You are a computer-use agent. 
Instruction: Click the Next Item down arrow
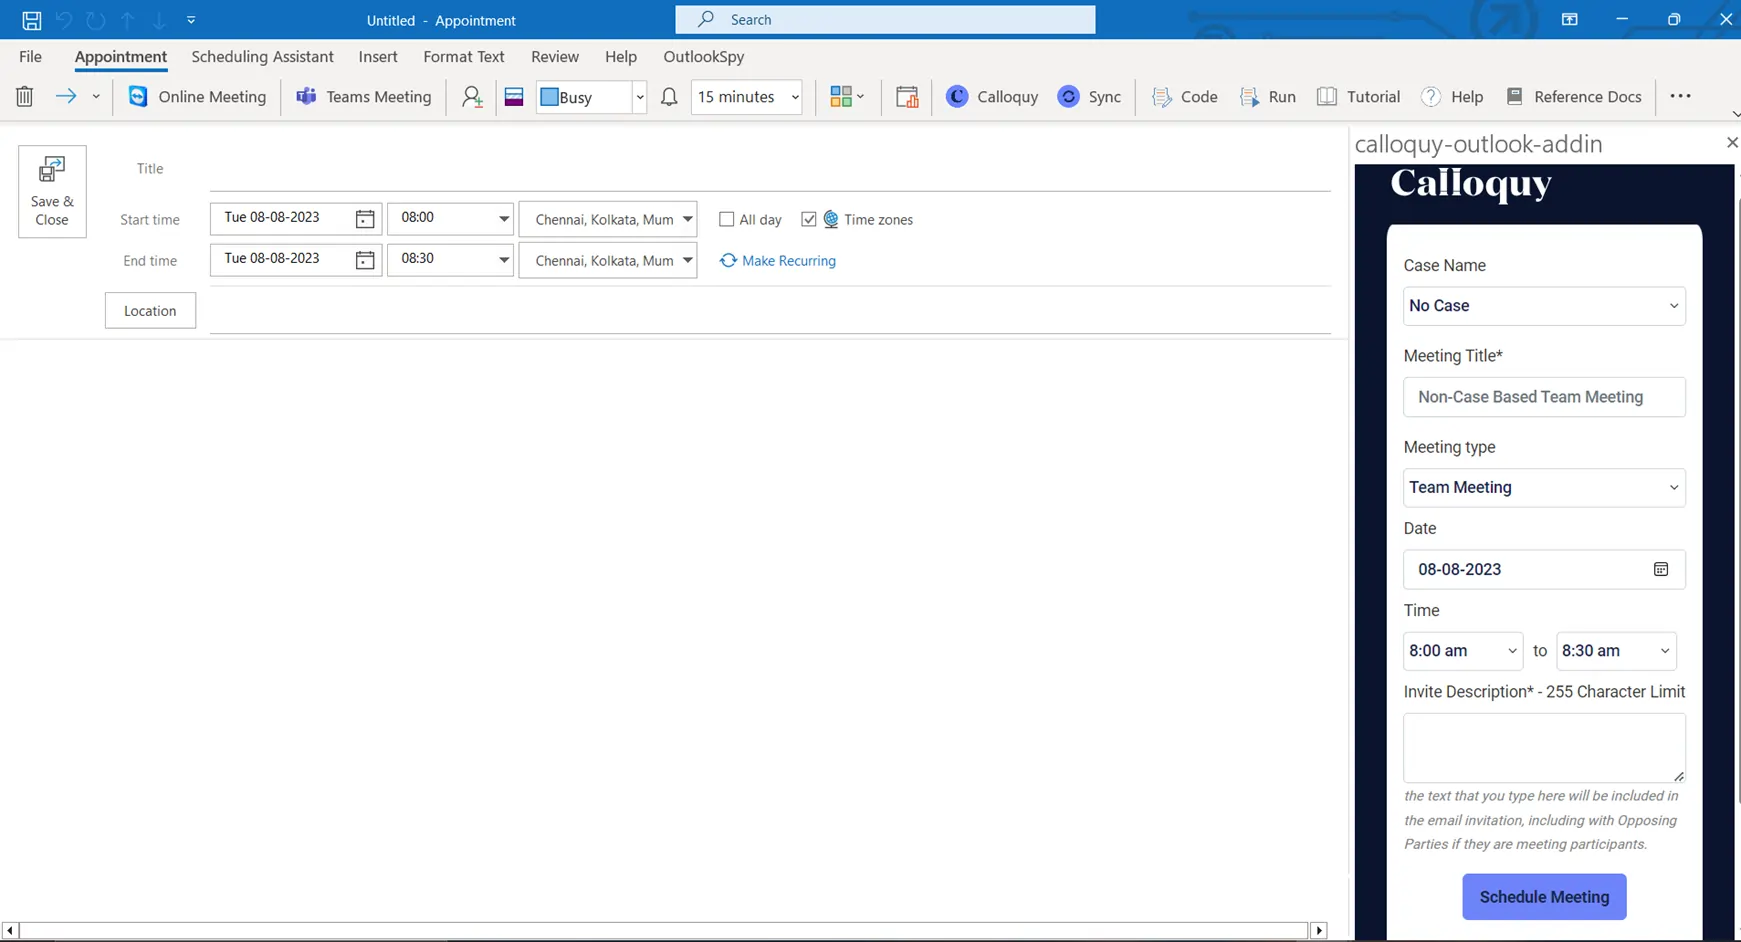click(x=159, y=20)
